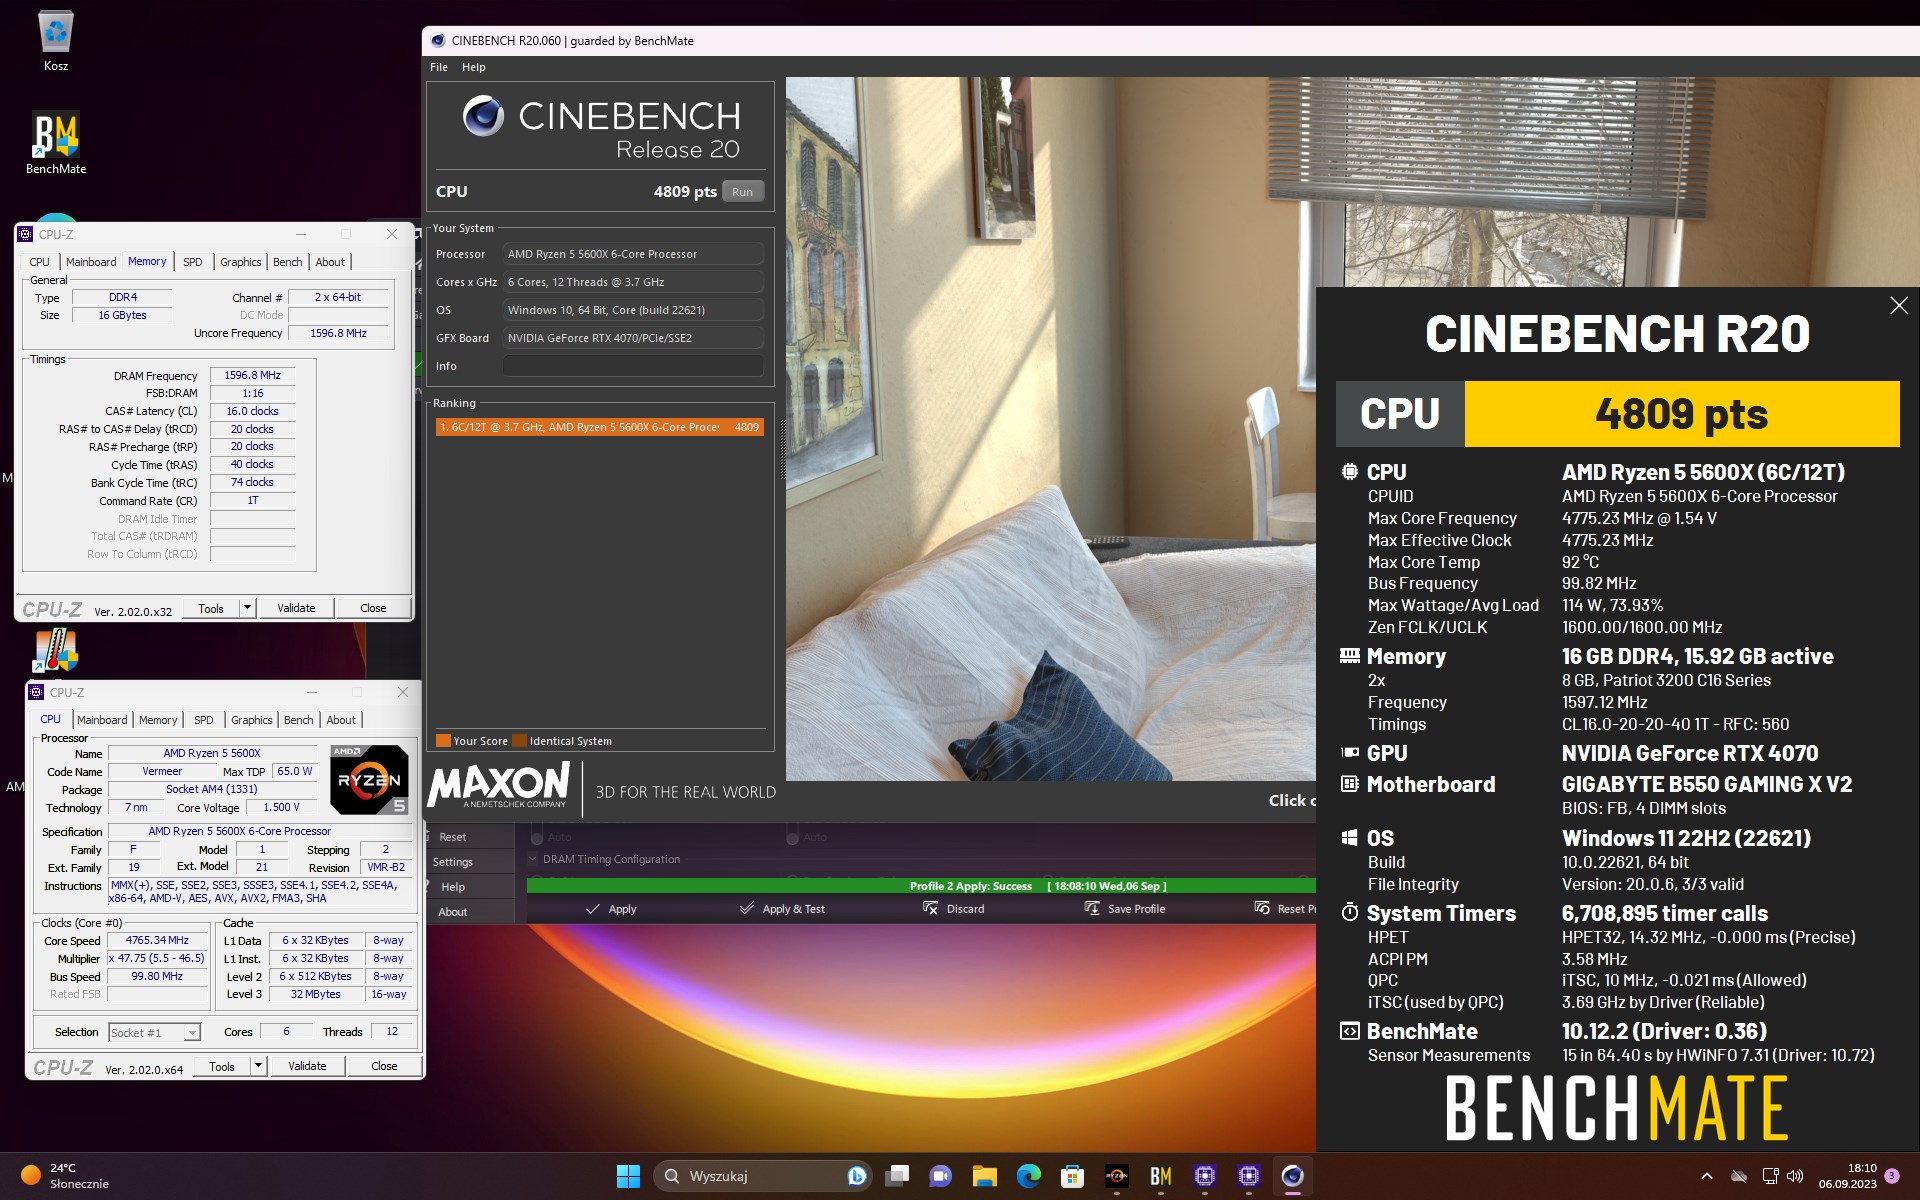Select the 5600X ranking entry scoring 4809
The height and width of the screenshot is (1200, 1920).
[600, 427]
